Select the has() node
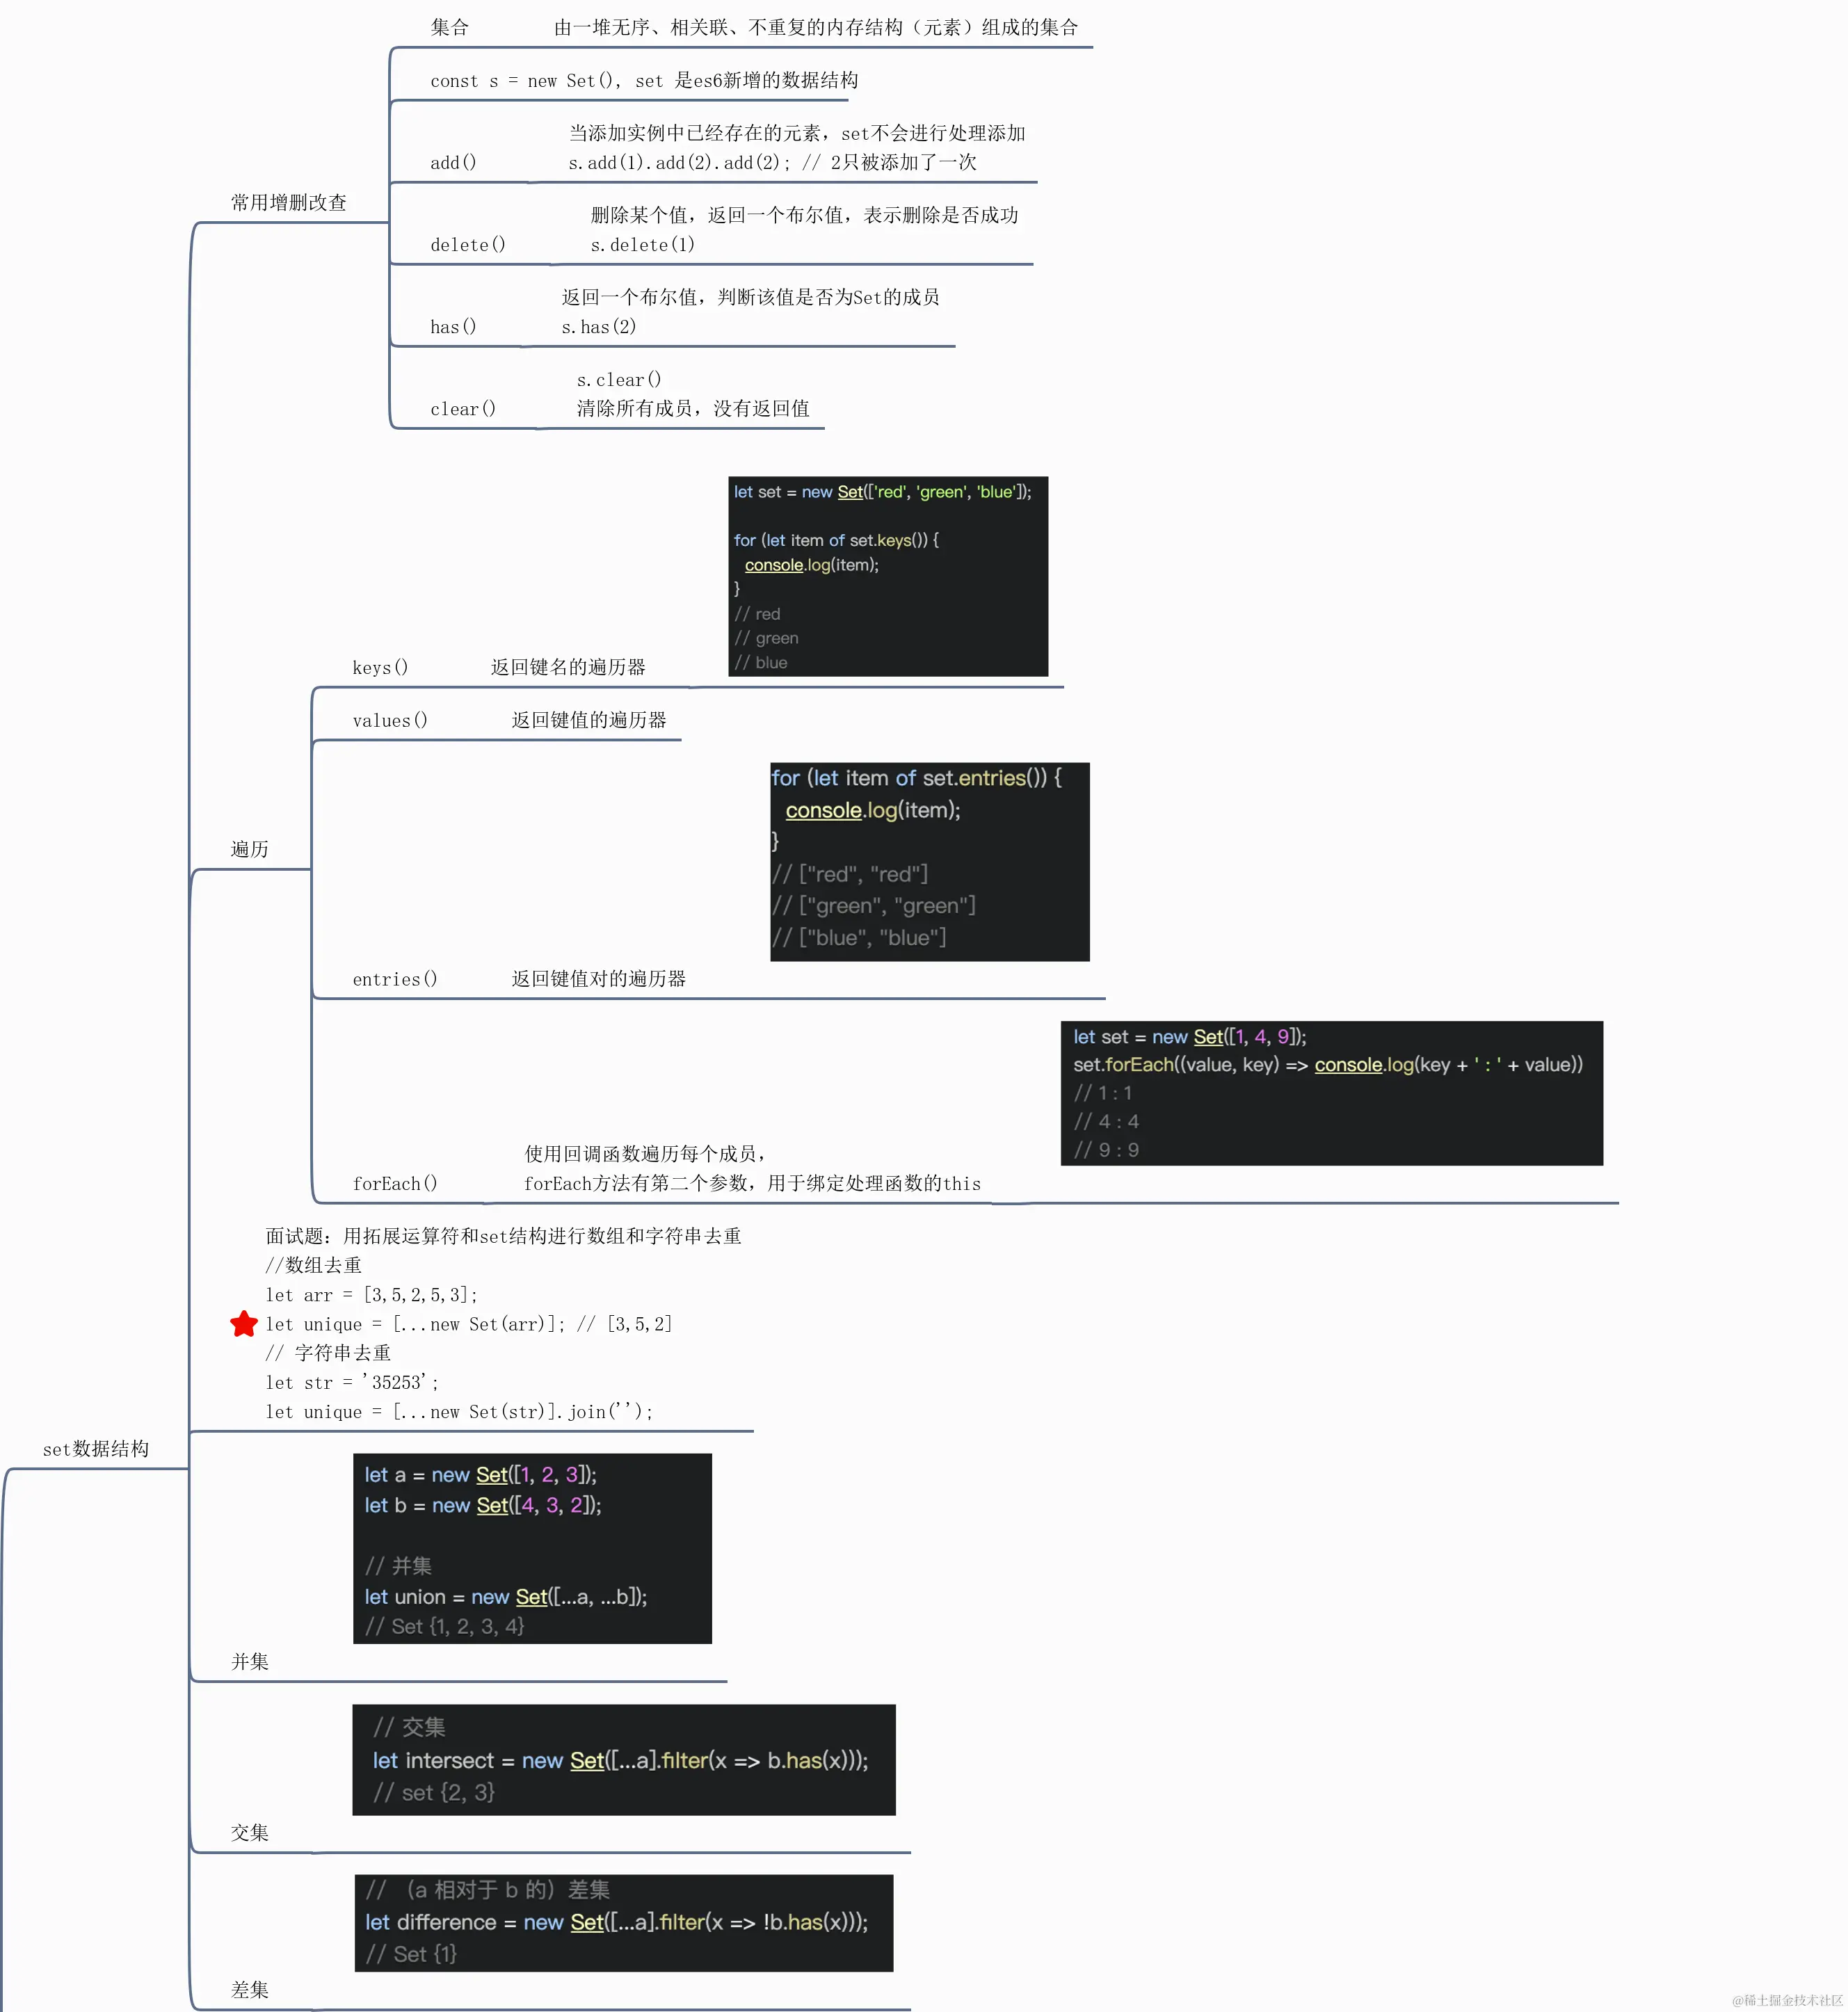This screenshot has height=2012, width=1848. coord(453,327)
